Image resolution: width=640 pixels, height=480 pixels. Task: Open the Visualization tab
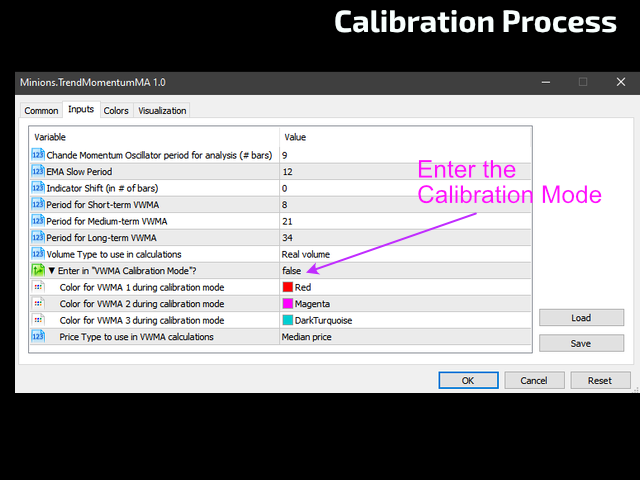click(162, 111)
